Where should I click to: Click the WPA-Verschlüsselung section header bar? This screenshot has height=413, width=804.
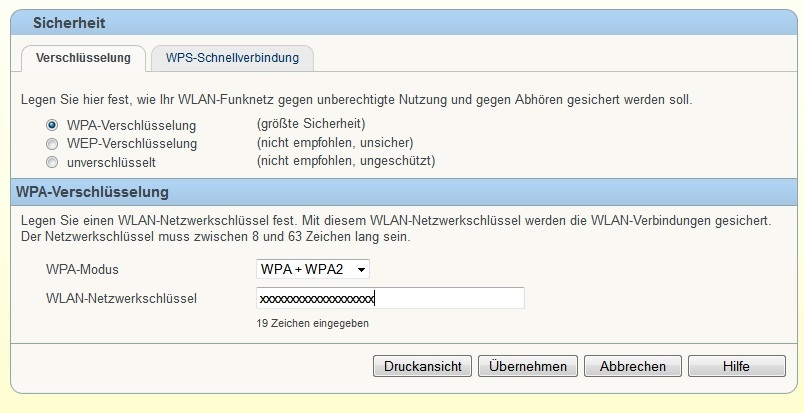click(x=93, y=191)
